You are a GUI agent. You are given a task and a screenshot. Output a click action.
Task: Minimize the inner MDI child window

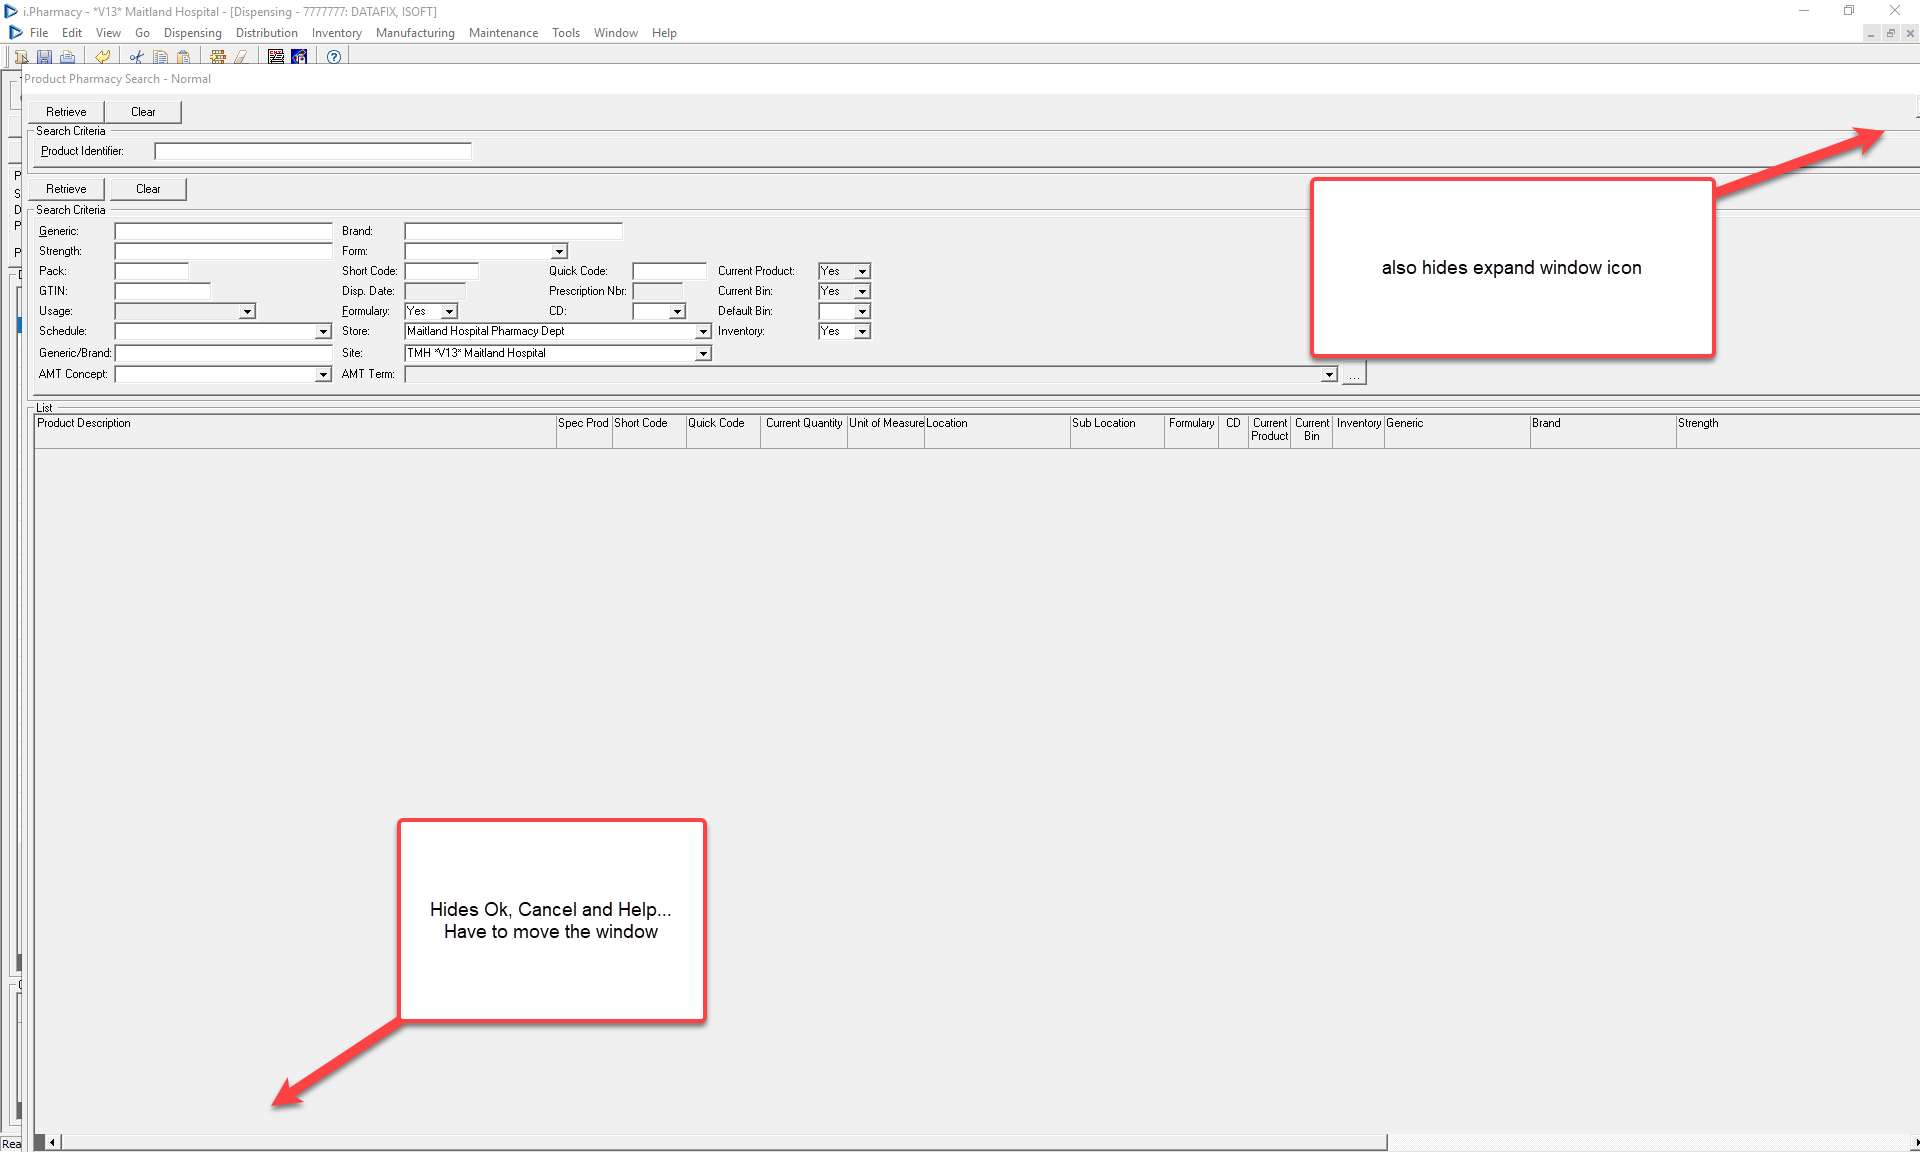tap(1870, 33)
